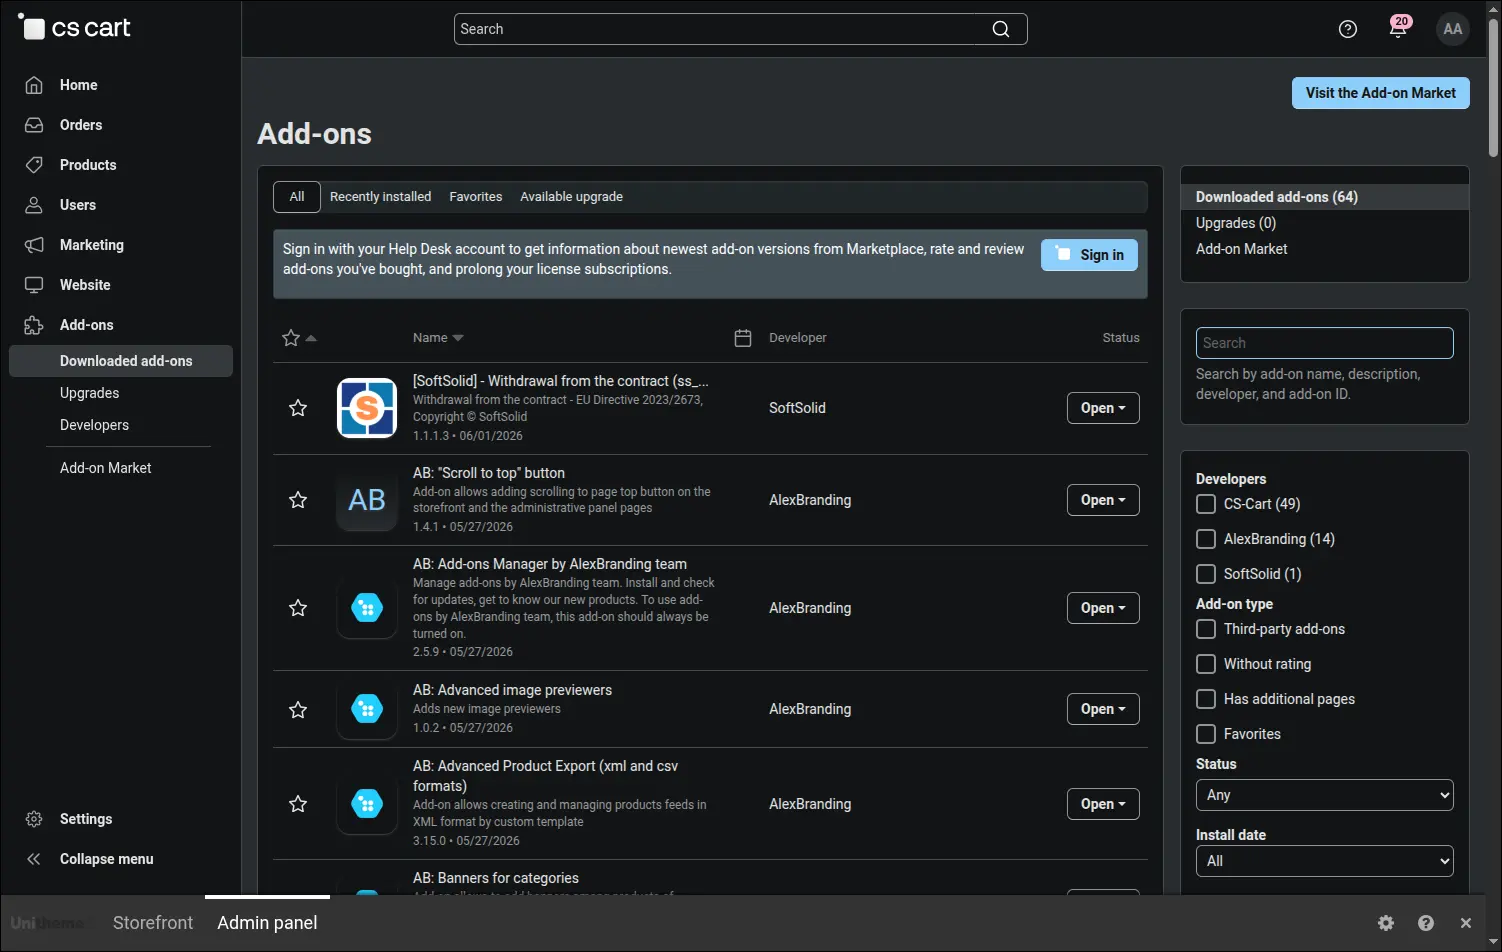
Task: Favorite the AB Add-ons Manager add-on
Action: pyautogui.click(x=298, y=608)
